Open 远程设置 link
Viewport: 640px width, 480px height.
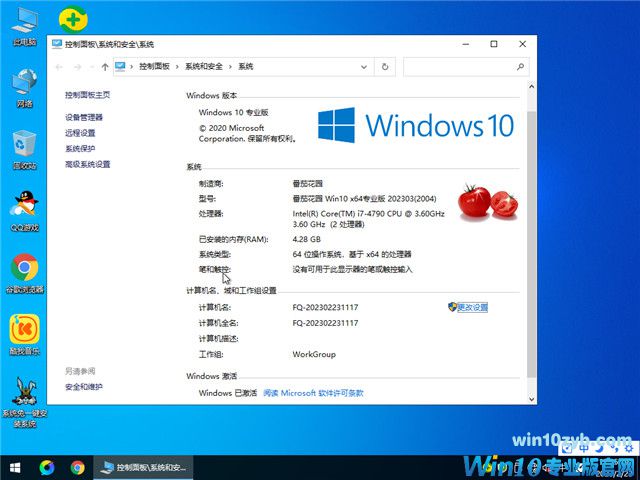[80, 133]
